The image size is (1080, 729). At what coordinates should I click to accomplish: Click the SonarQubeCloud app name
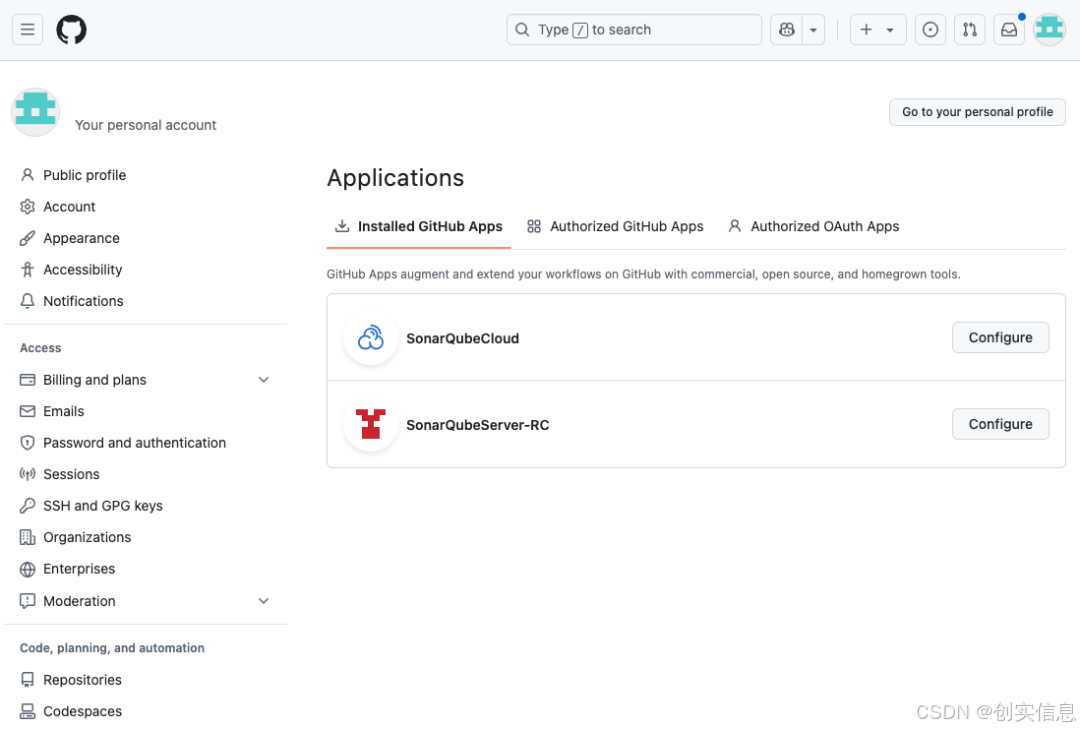463,338
